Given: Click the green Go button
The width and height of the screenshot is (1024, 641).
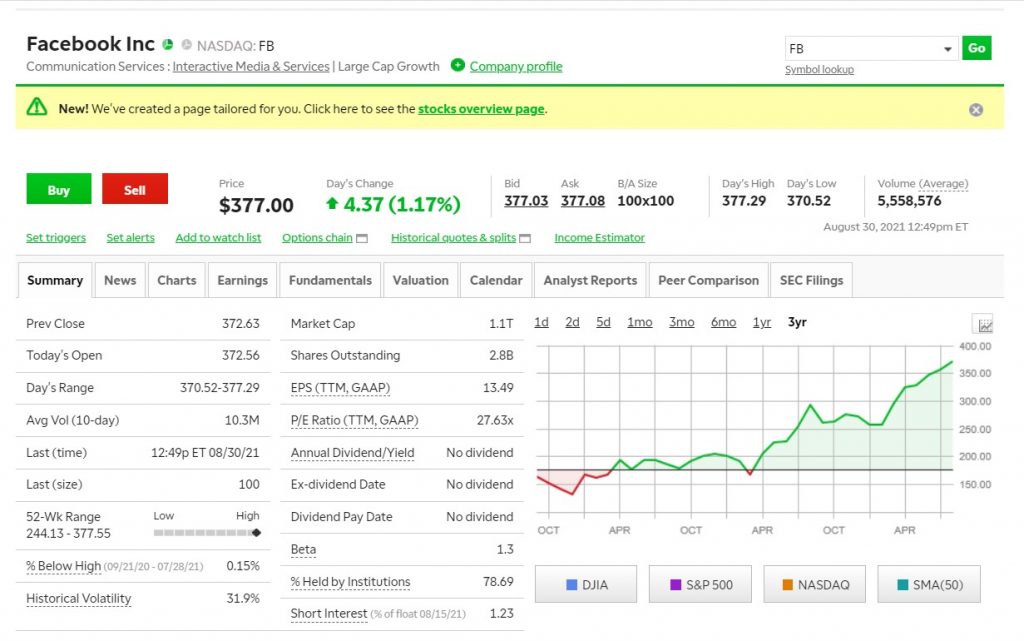Looking at the screenshot, I should [x=976, y=48].
